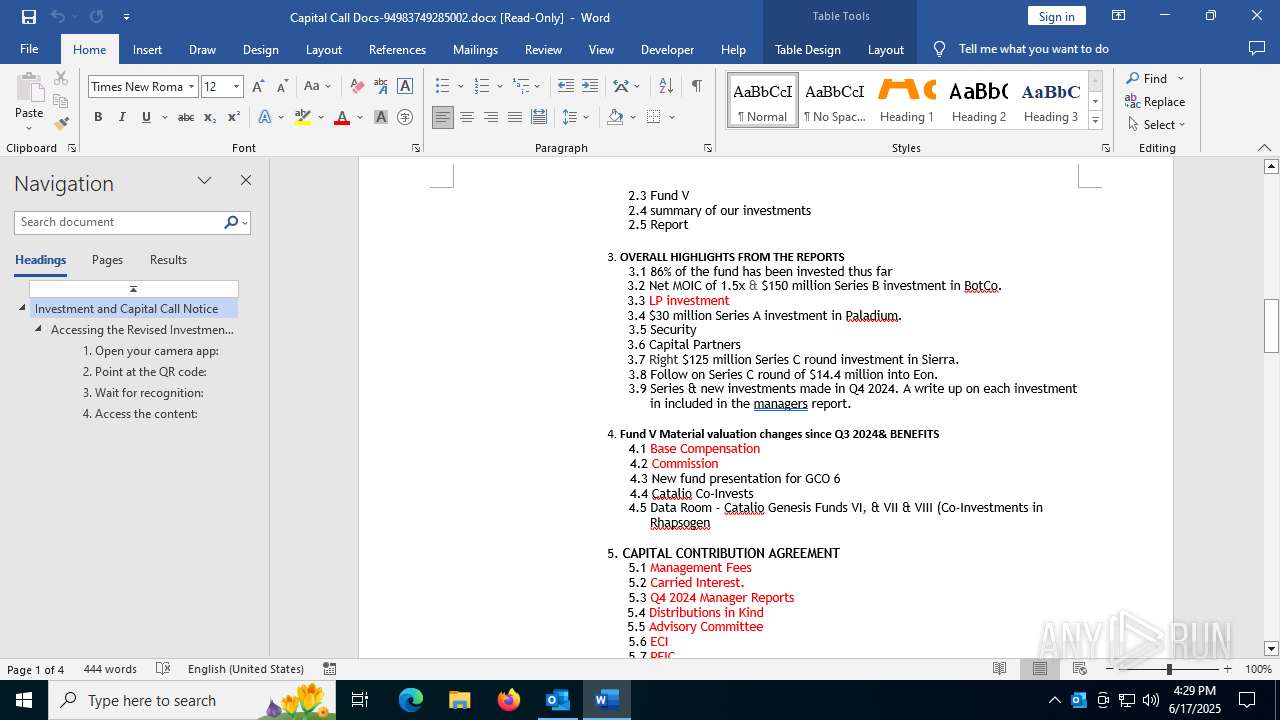This screenshot has width=1280, height=720.
Task: Toggle Bold formatting
Action: [x=98, y=117]
